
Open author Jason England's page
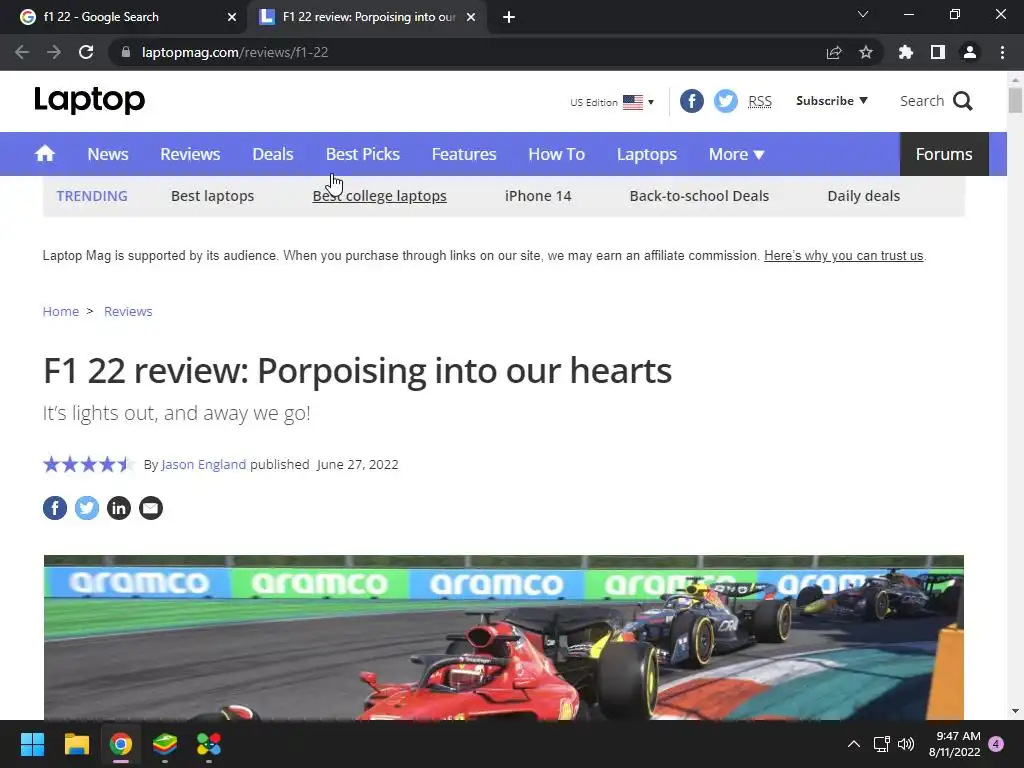(203, 464)
